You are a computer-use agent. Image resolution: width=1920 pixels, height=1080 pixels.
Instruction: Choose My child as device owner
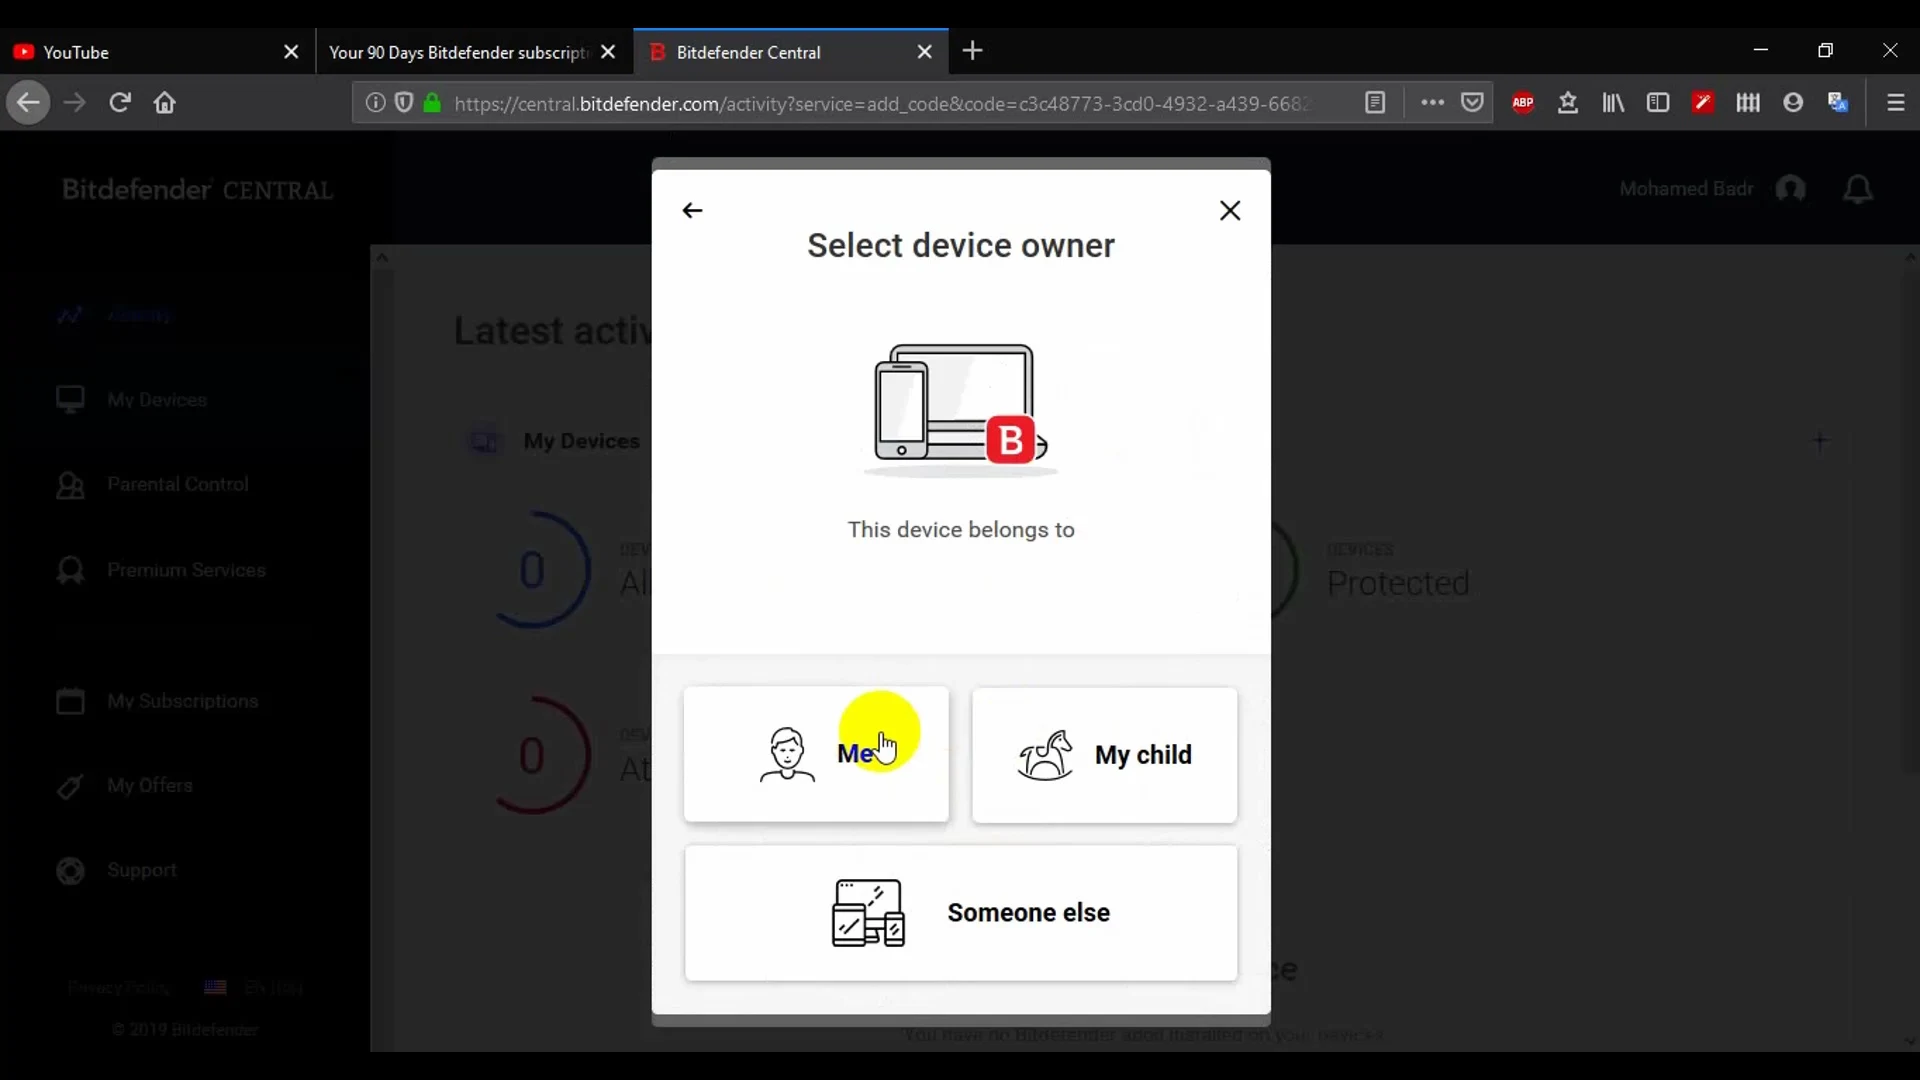[1104, 755]
